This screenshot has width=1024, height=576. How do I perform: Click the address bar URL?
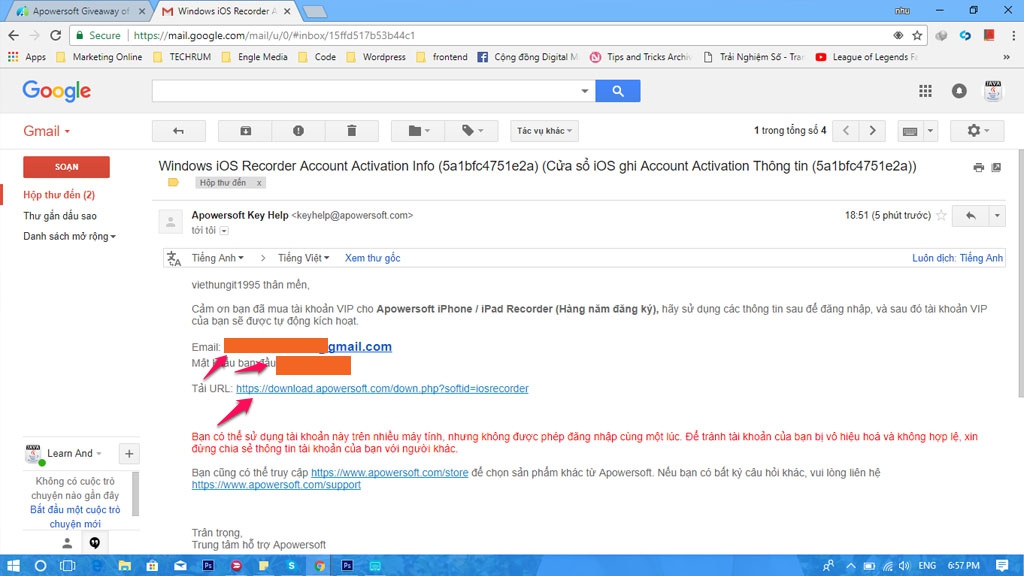(x=274, y=35)
